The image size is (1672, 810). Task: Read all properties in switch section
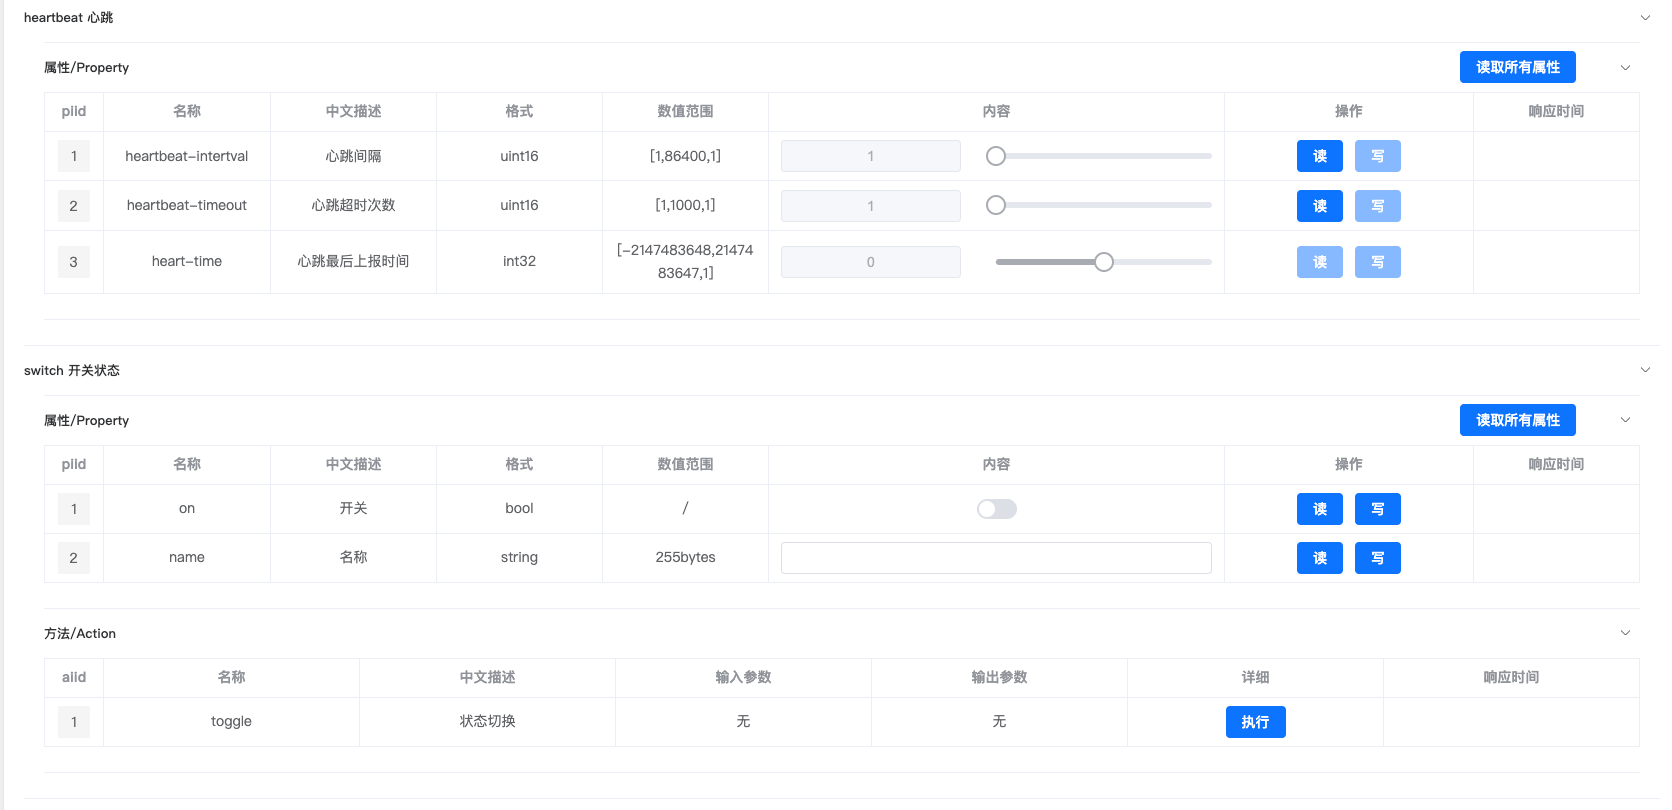[1517, 420]
